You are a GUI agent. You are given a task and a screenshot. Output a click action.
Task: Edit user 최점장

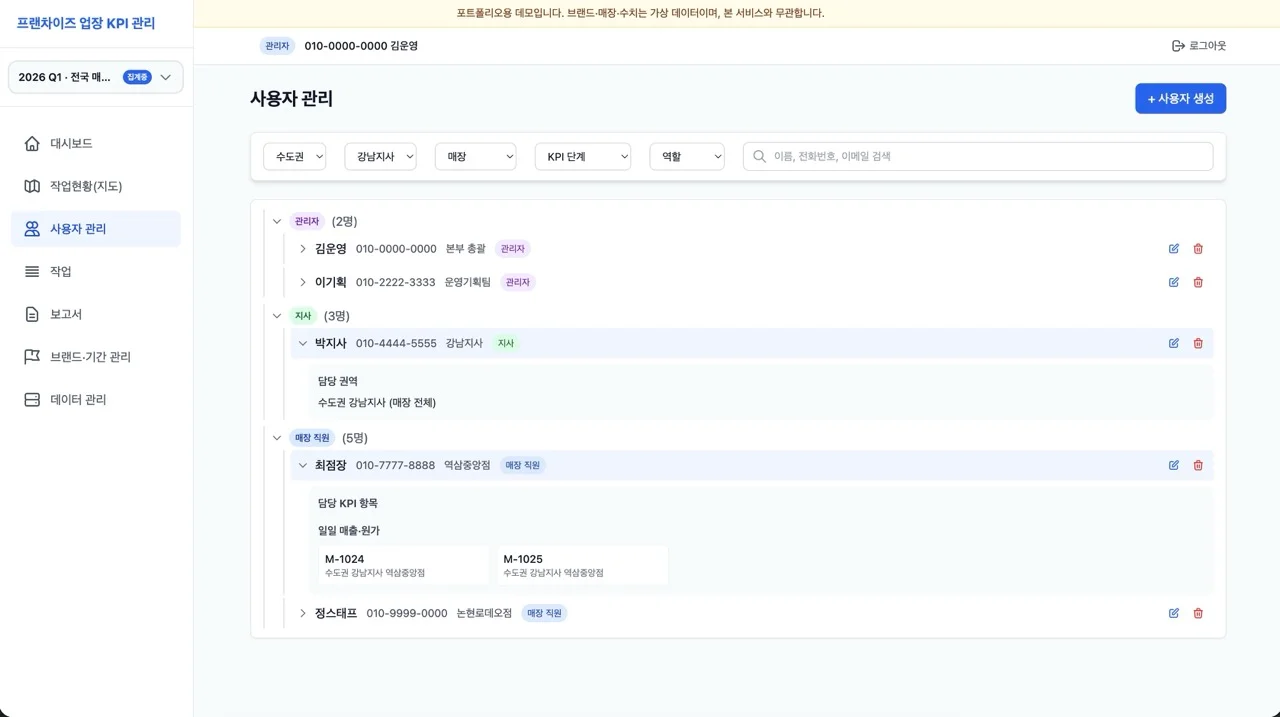pyautogui.click(x=1174, y=465)
